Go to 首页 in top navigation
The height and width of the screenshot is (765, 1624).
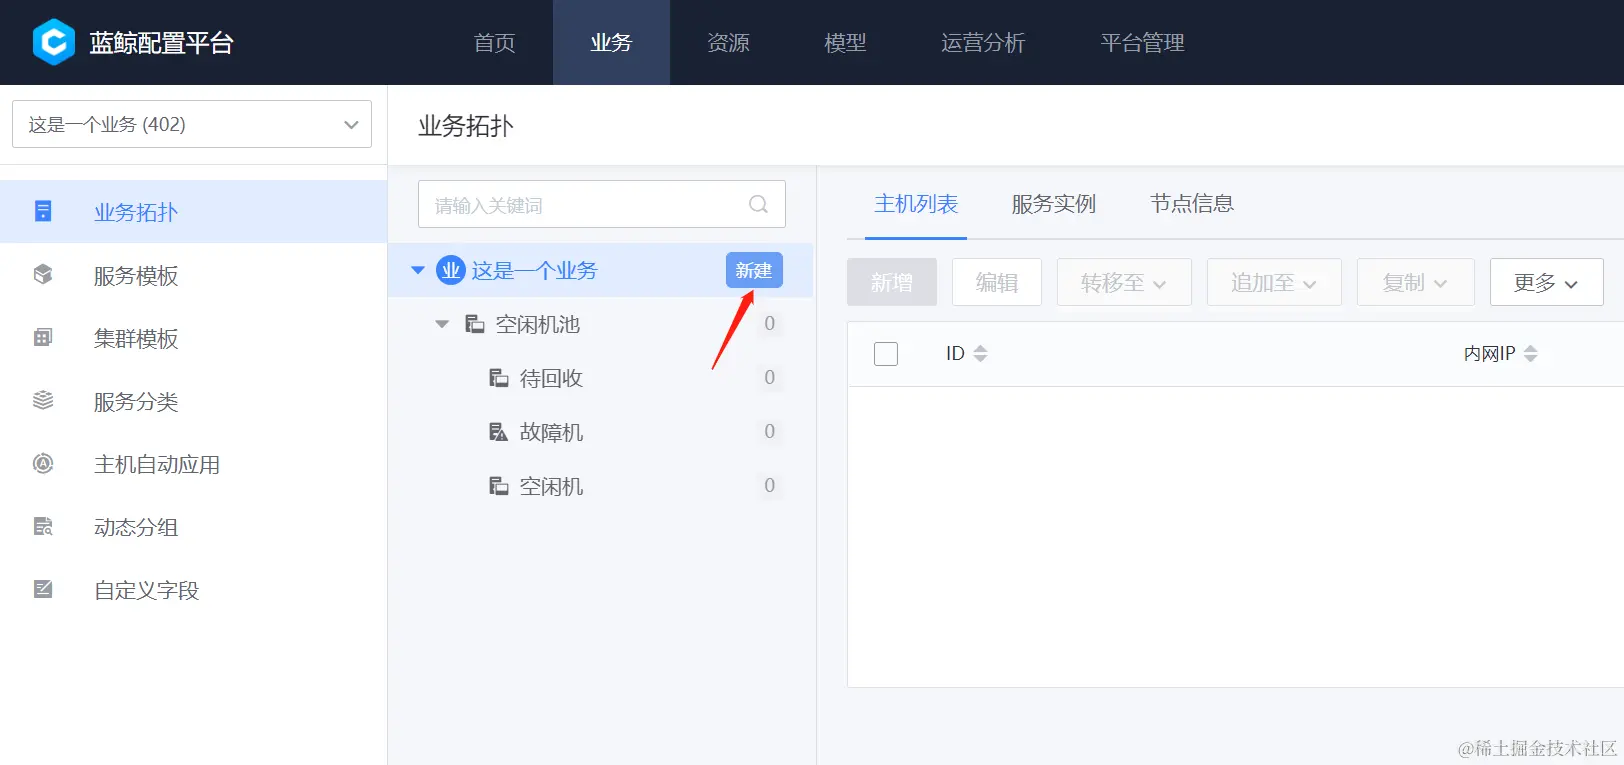pos(494,42)
